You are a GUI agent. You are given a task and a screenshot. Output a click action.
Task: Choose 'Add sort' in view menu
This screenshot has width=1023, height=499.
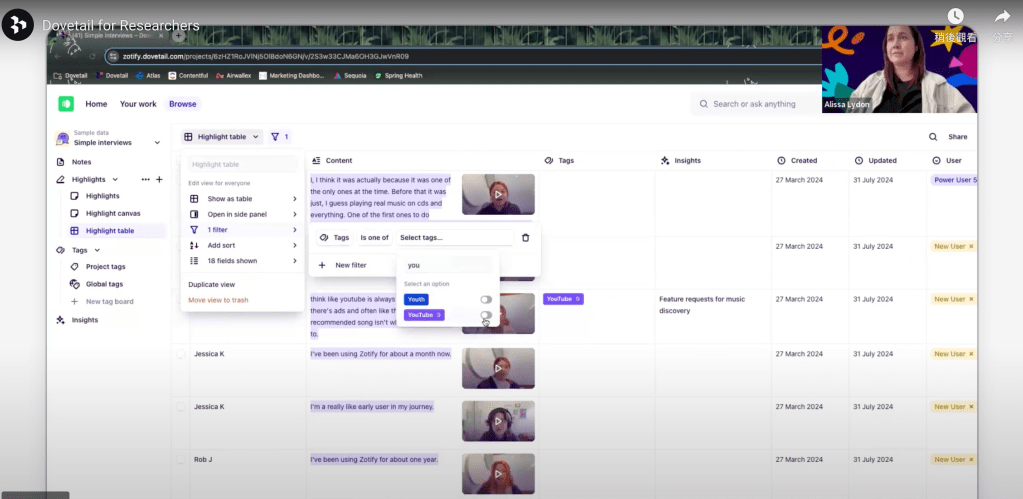click(243, 245)
